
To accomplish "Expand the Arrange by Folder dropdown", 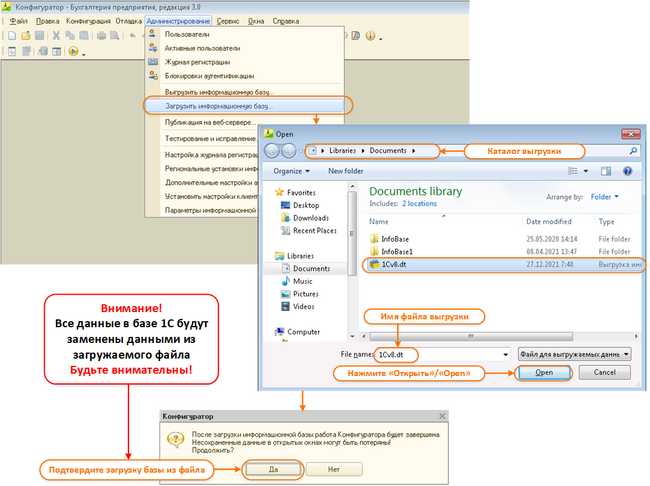I will 604,197.
